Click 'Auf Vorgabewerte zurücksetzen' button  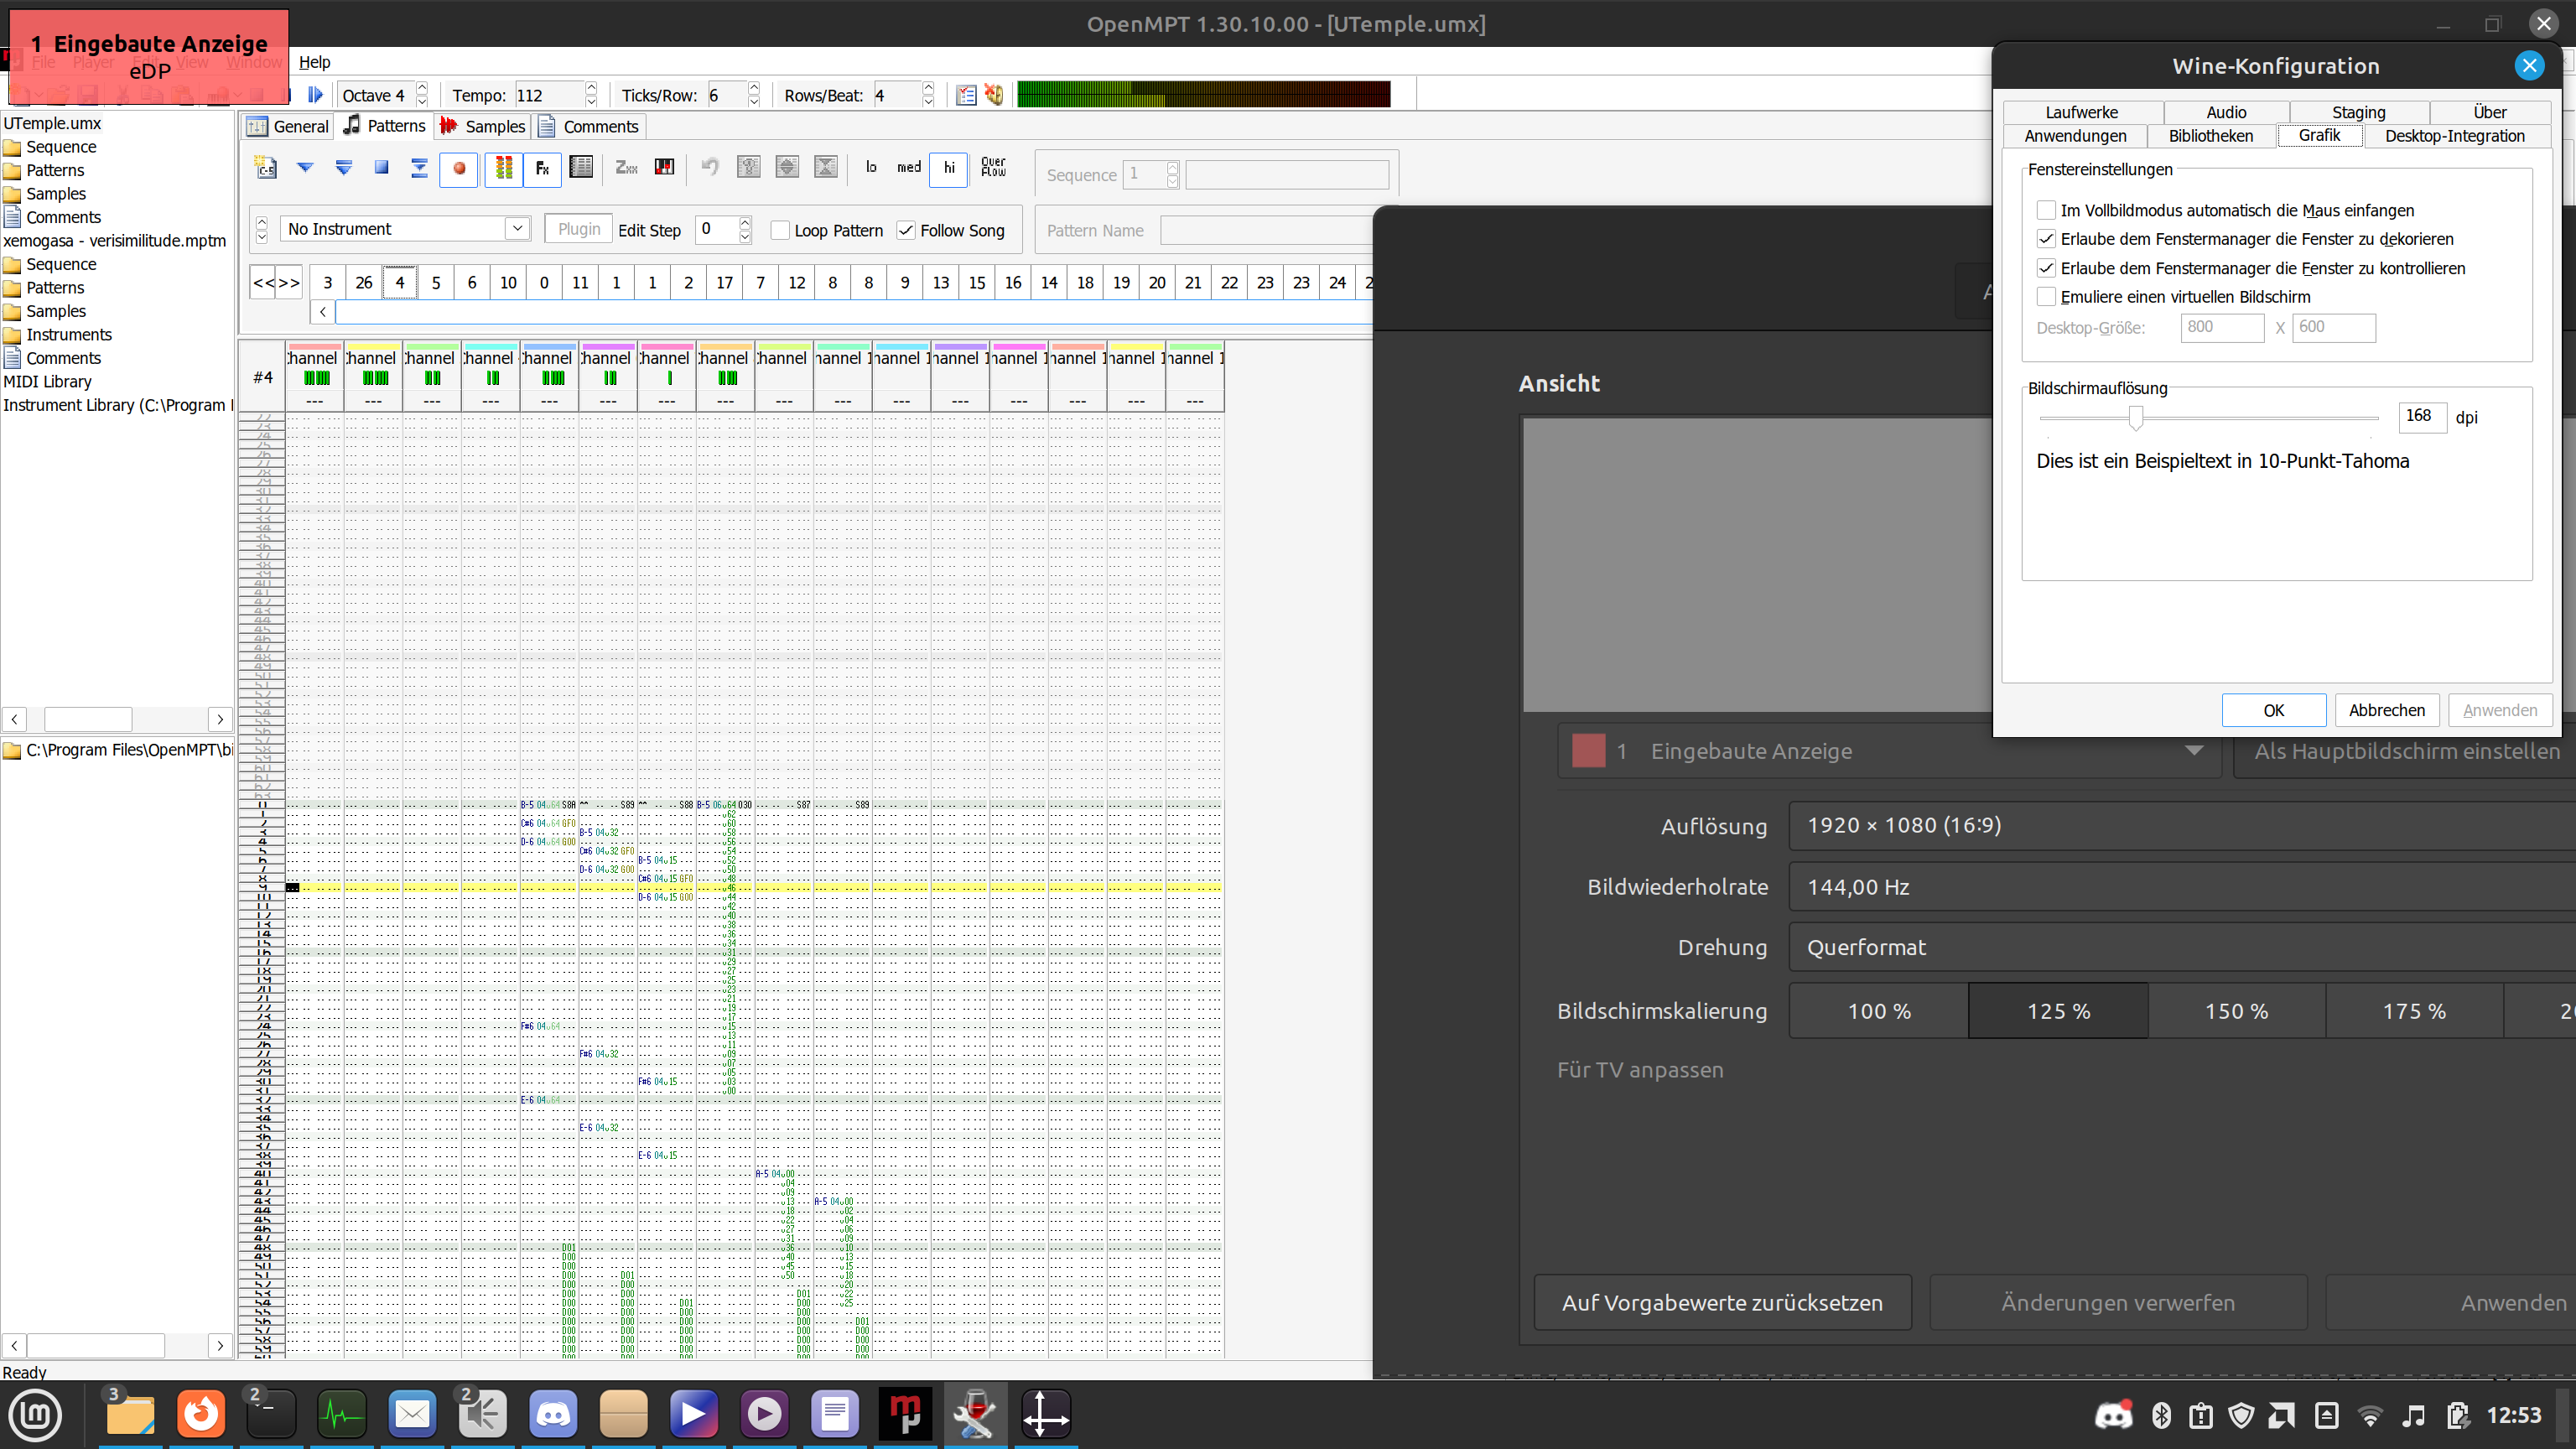tap(1721, 1303)
